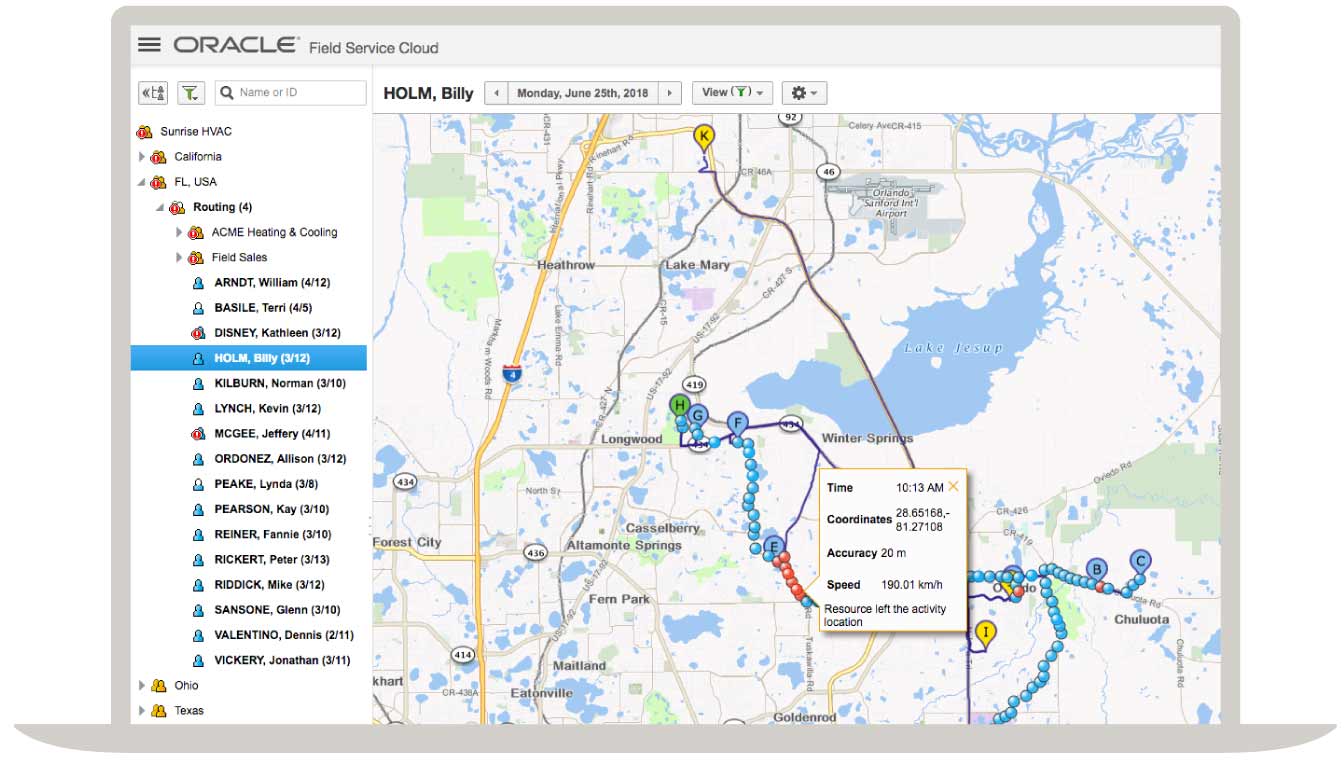
Task: Click the alert icon beside MCGEE, Jeffery
Action: [x=198, y=434]
